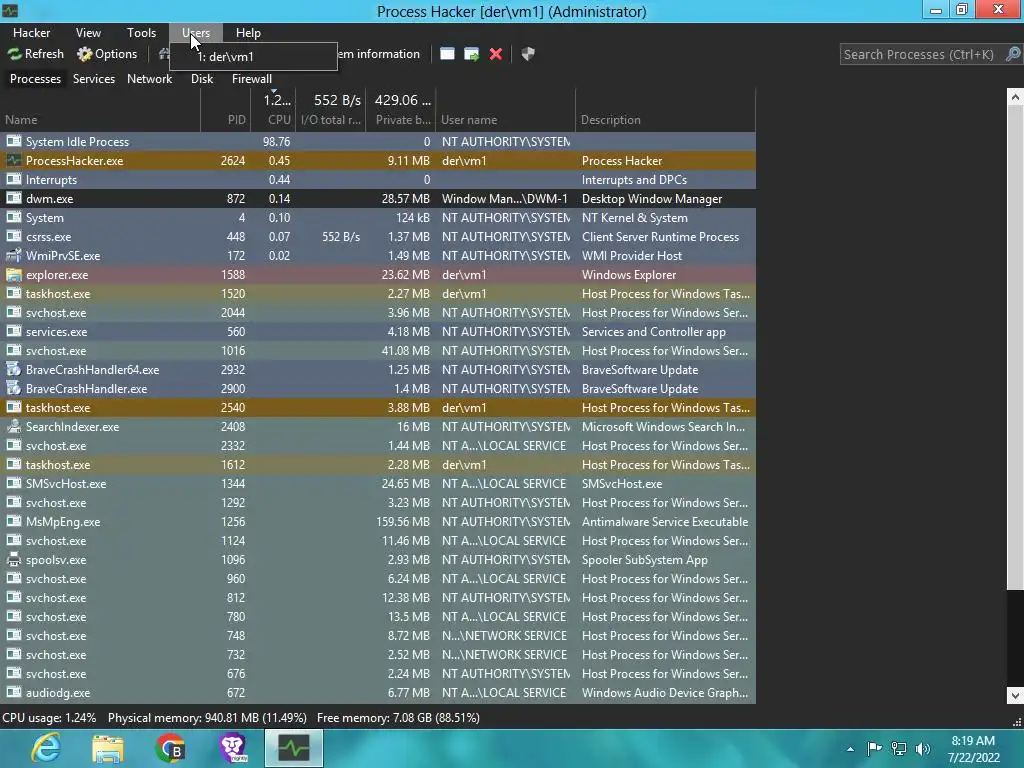
Task: Switch to the Processes tab
Action: pos(35,78)
